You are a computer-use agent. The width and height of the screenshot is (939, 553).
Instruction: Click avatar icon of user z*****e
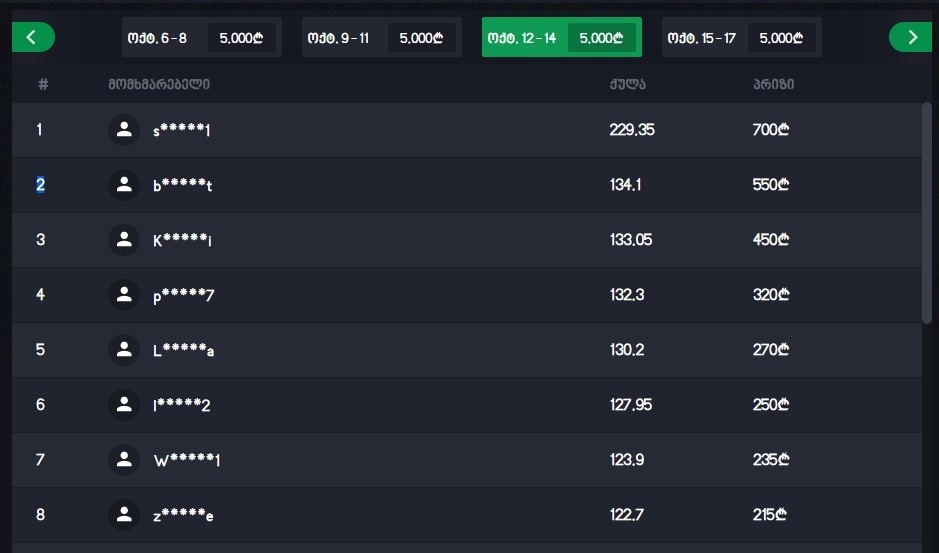[124, 515]
